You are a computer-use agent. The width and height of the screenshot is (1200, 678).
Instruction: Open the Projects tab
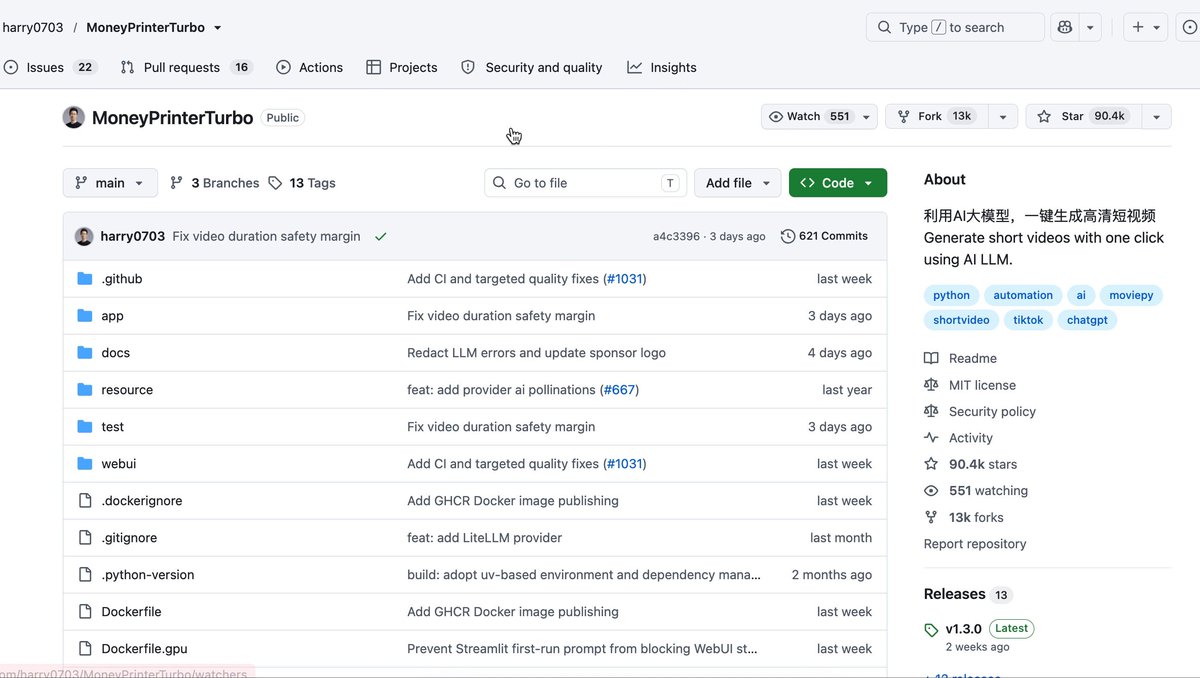pos(402,67)
